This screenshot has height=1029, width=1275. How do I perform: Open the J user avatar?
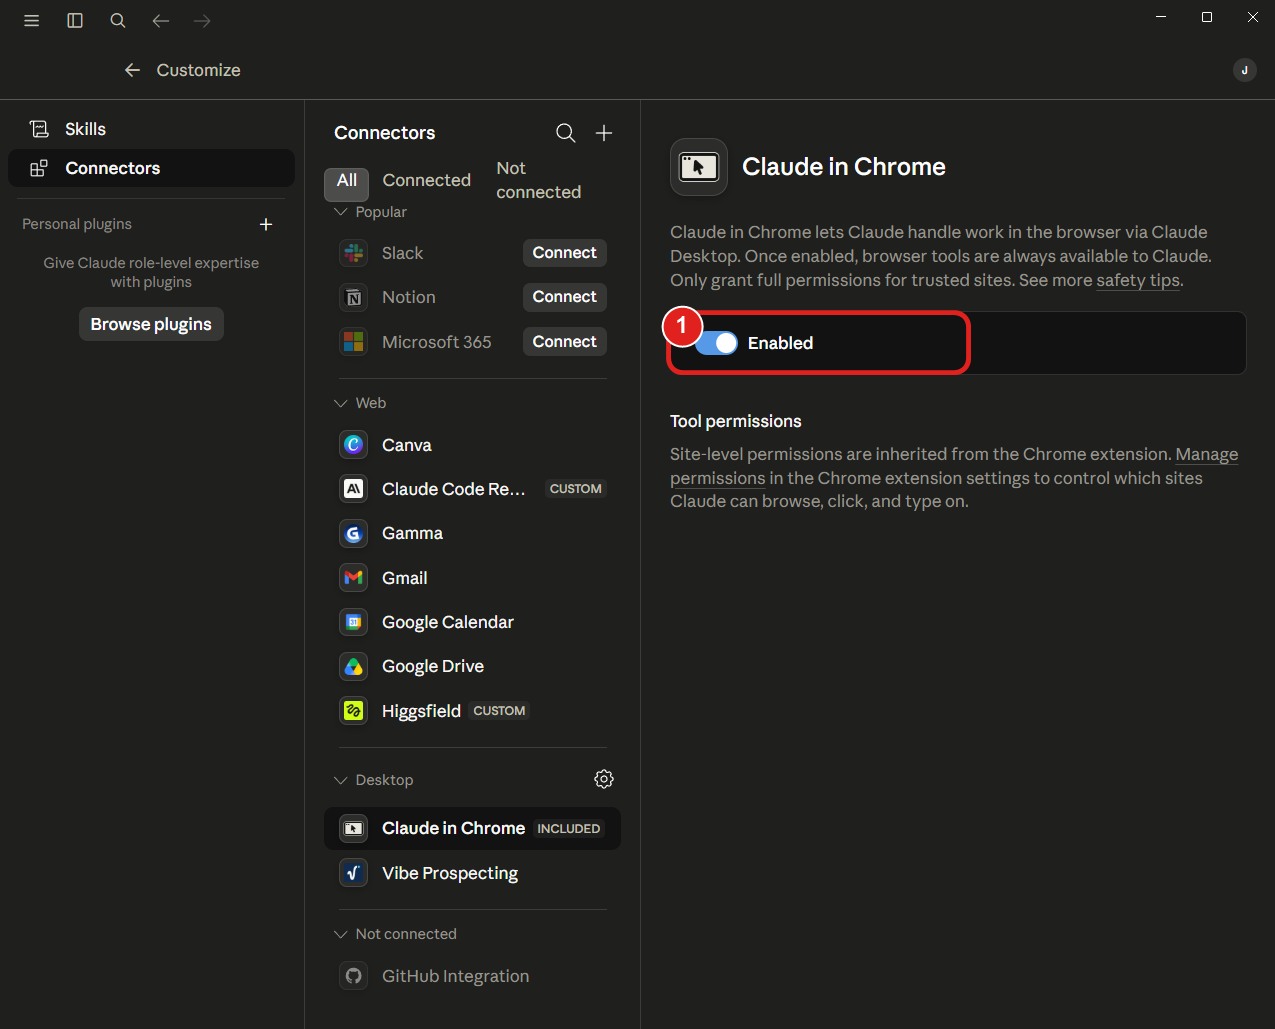[x=1244, y=70]
